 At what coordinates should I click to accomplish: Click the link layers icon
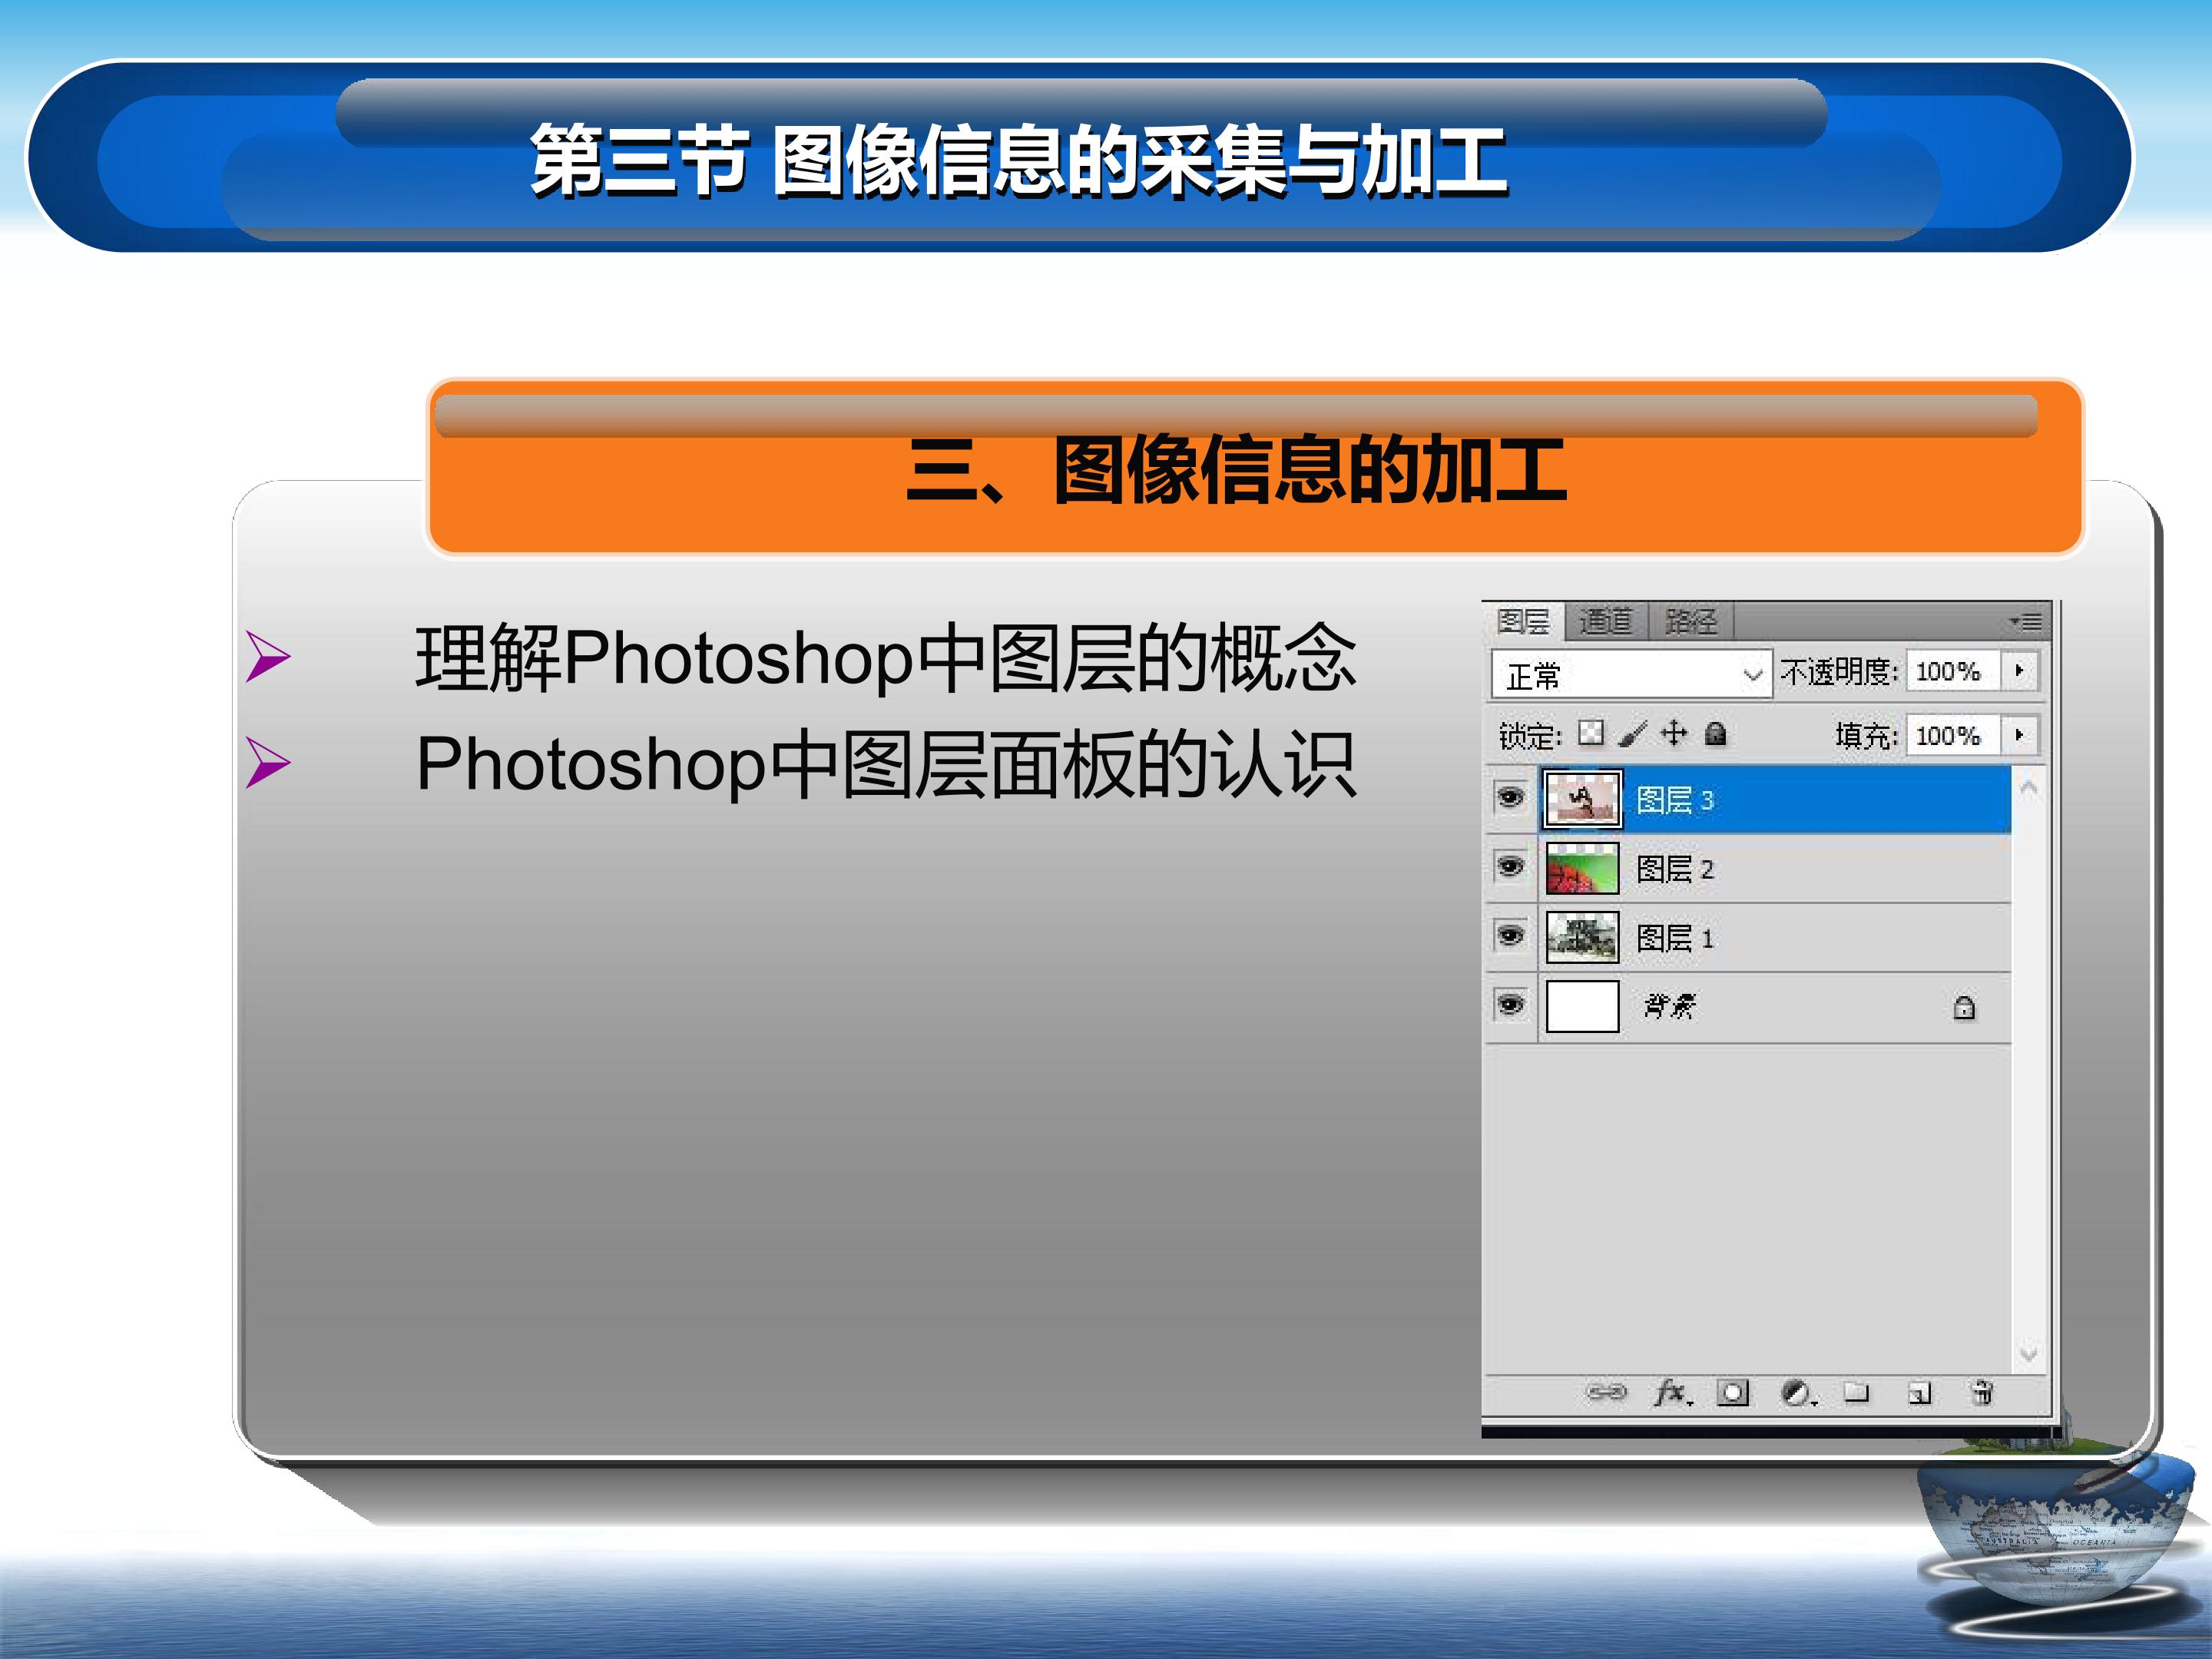tap(1605, 1392)
